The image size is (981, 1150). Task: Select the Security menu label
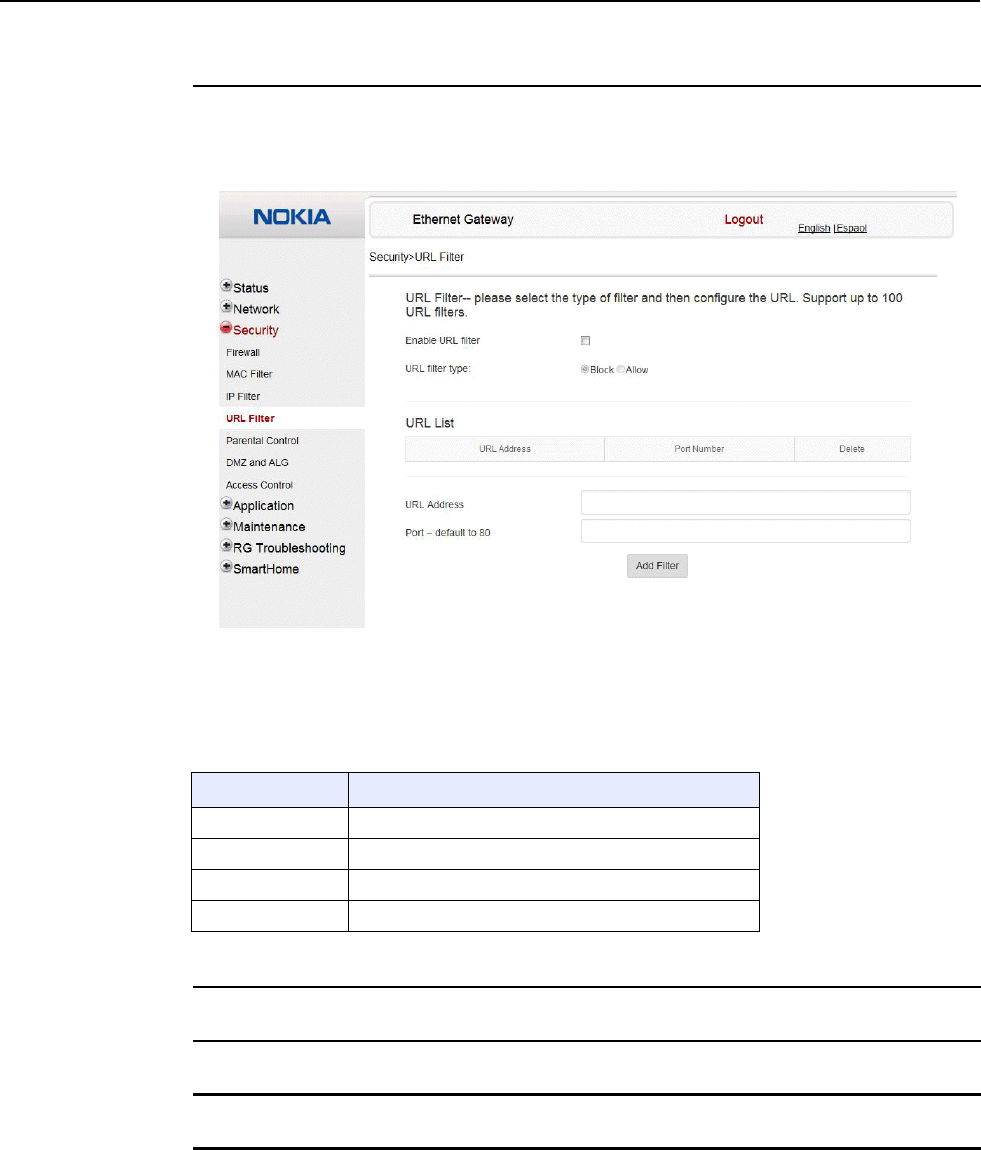point(256,331)
